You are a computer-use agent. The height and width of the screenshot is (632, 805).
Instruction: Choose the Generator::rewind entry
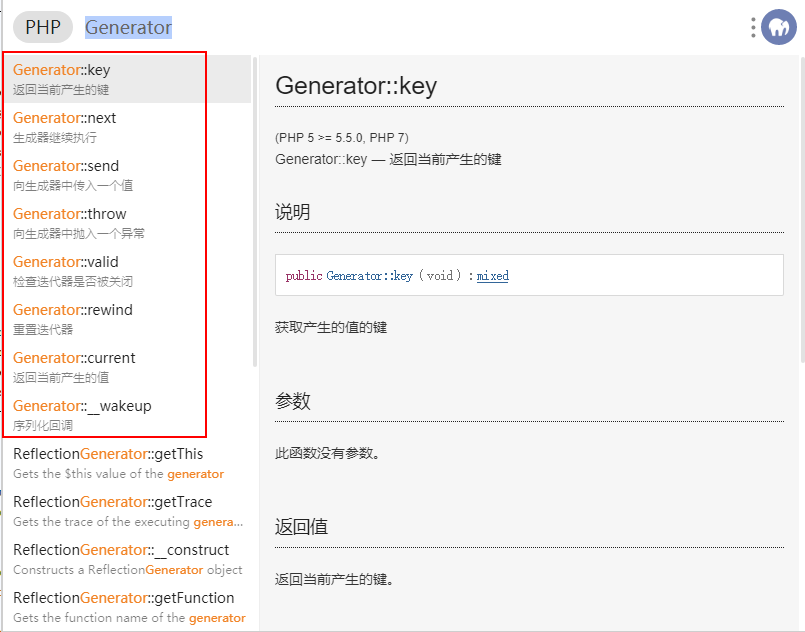point(127,319)
